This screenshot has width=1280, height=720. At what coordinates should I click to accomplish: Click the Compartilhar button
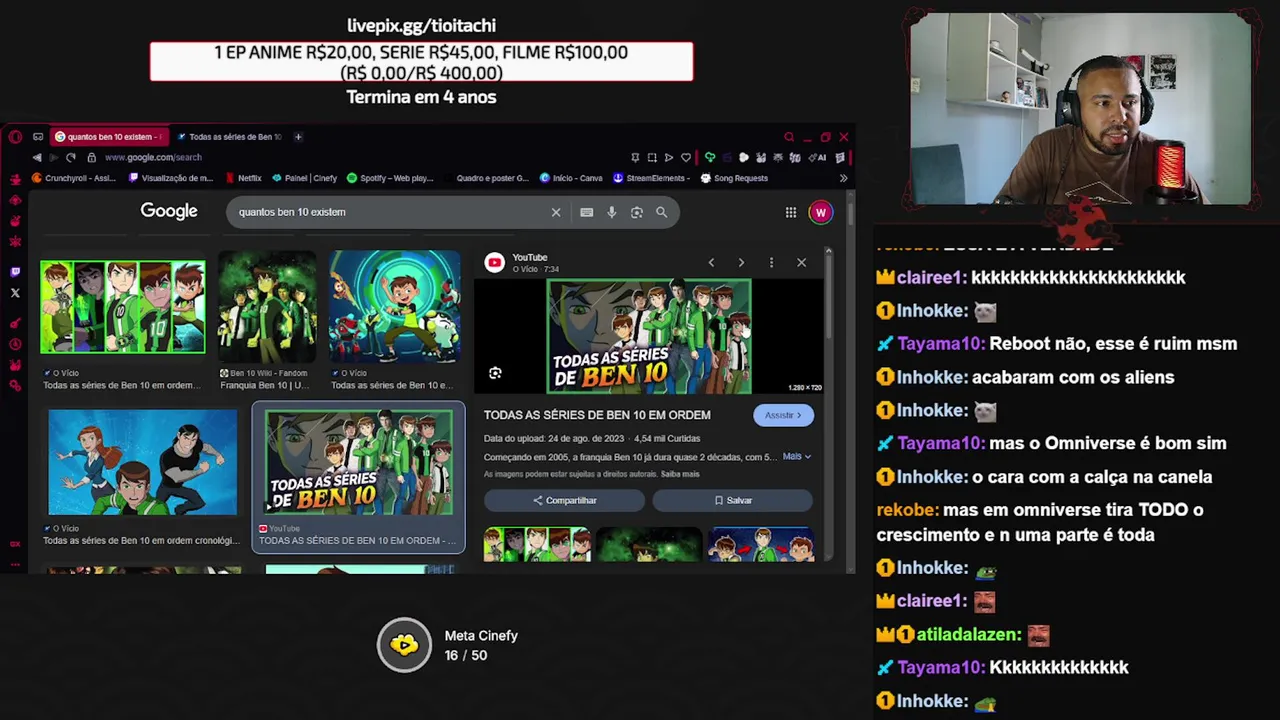click(x=565, y=500)
